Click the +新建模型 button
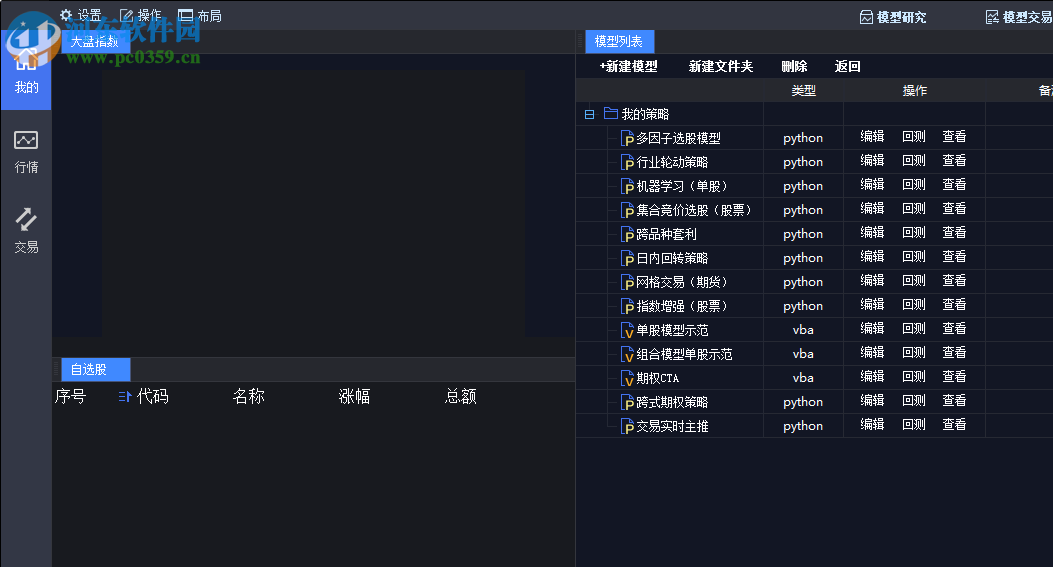This screenshot has width=1053, height=567. tap(629, 67)
